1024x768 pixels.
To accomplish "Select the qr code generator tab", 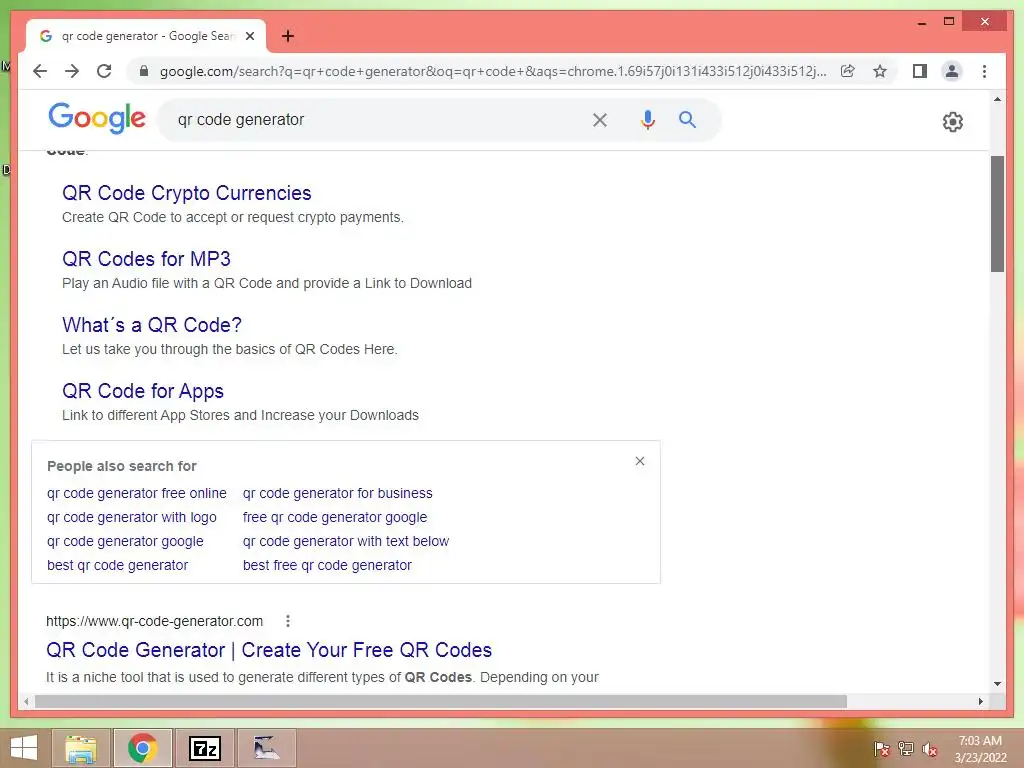I will pyautogui.click(x=146, y=36).
